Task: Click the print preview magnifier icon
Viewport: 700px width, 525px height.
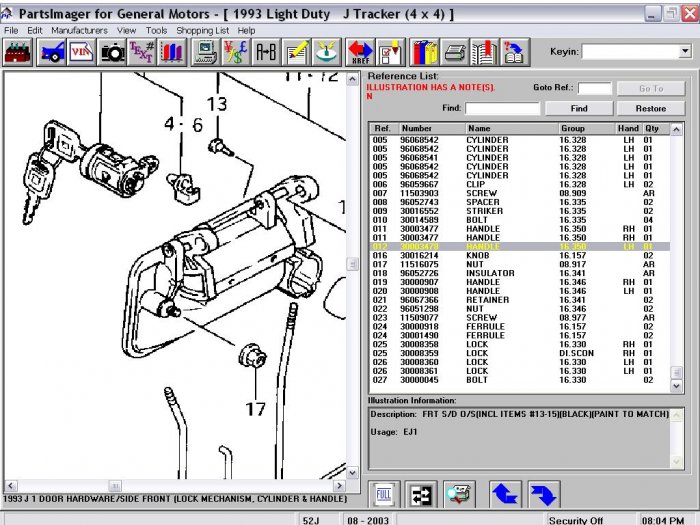Action: 459,495
